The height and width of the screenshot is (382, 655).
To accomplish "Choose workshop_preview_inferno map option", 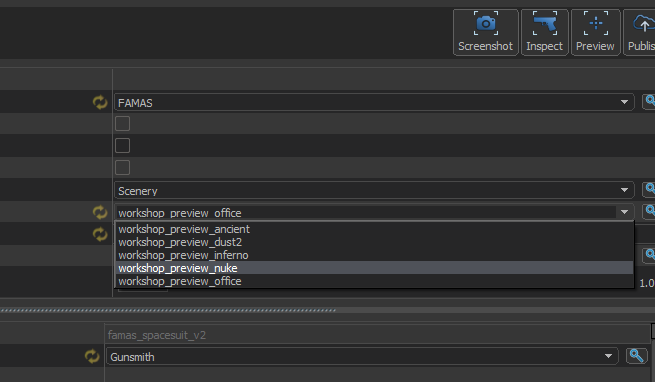I will (374, 255).
